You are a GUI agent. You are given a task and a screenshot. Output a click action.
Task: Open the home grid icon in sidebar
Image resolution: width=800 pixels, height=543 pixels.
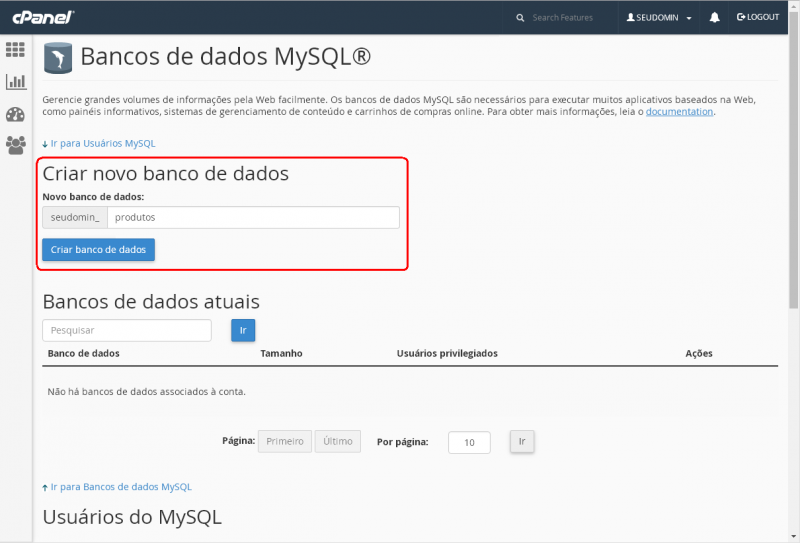point(15,50)
